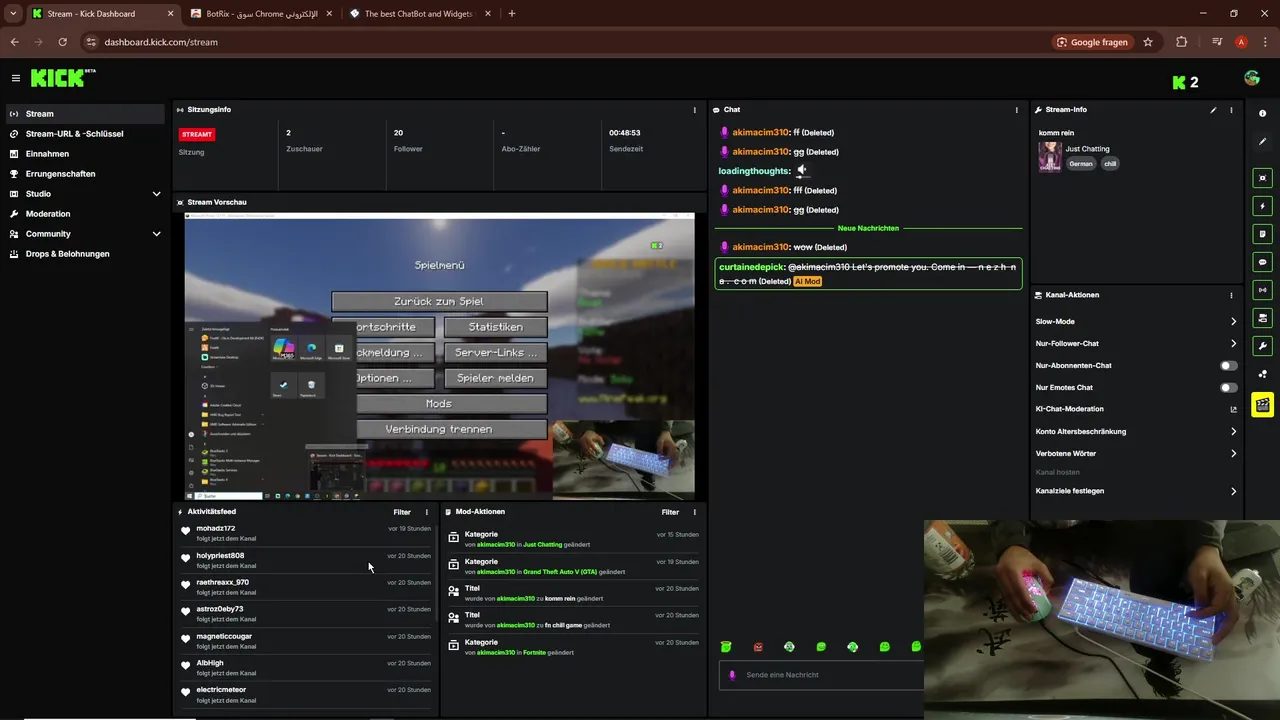Open Chat panel three-dot menu
The image size is (1280, 720).
tap(1016, 110)
